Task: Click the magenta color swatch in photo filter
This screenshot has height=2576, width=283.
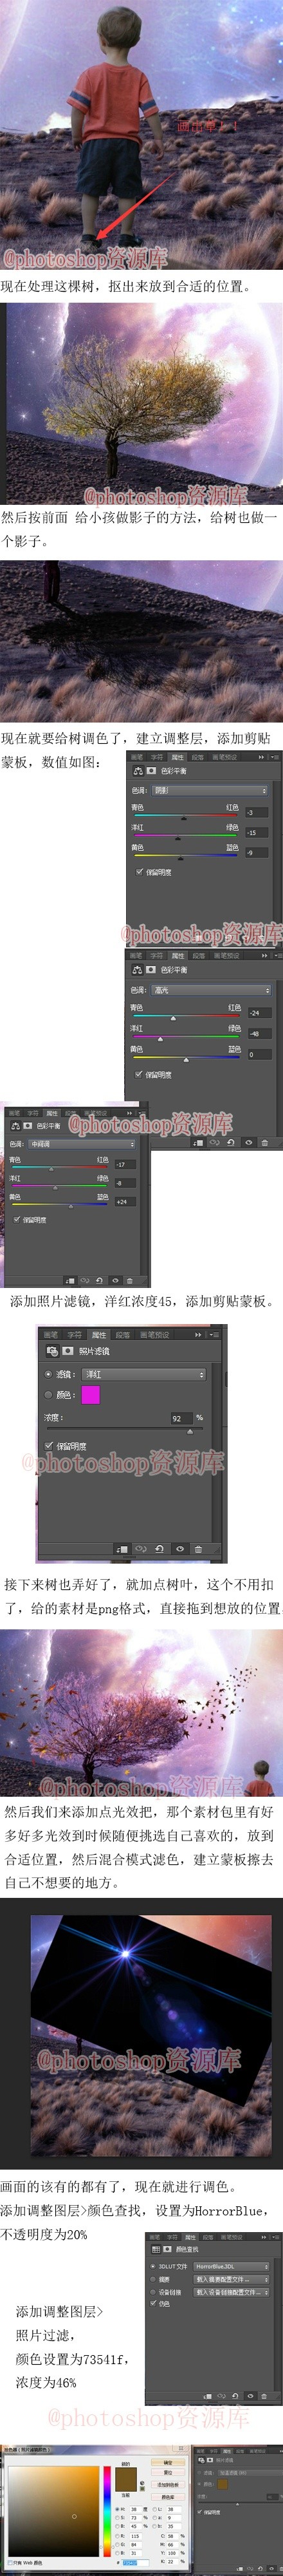Action: click(91, 1395)
